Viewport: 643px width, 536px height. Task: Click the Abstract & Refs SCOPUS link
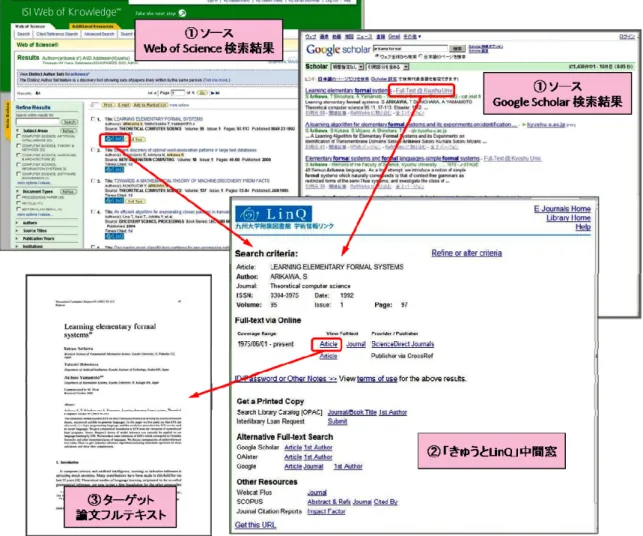pos(328,502)
